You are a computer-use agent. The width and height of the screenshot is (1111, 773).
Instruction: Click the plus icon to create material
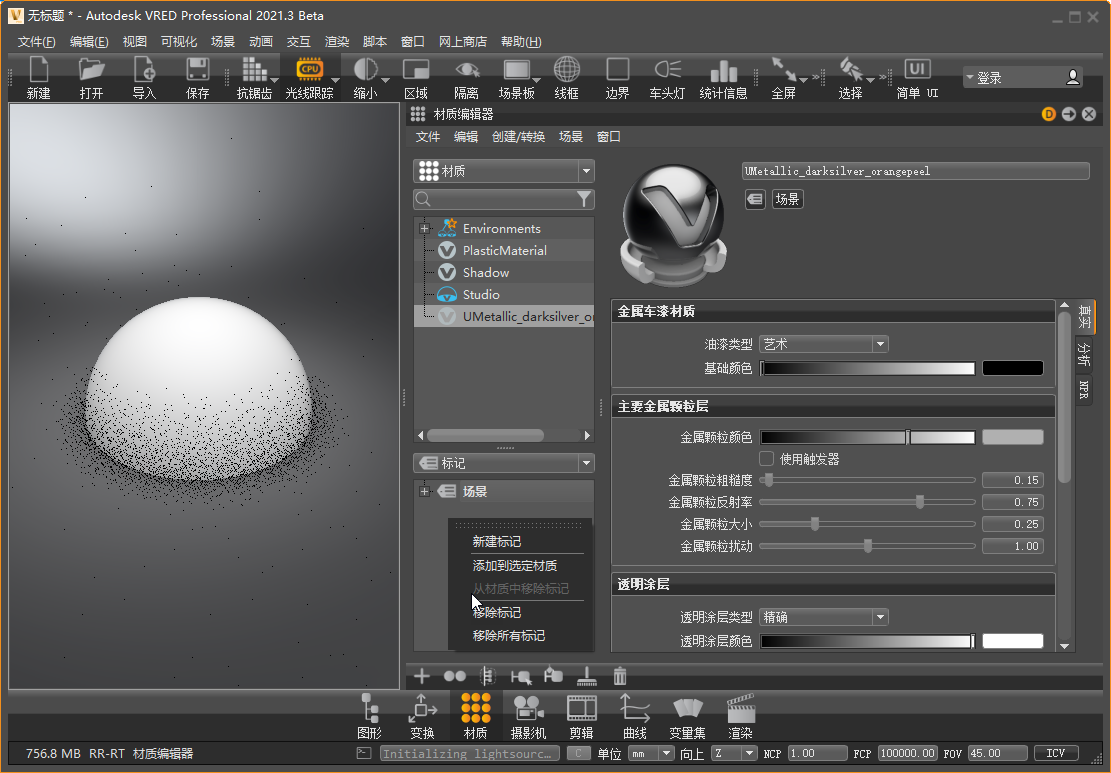point(422,676)
